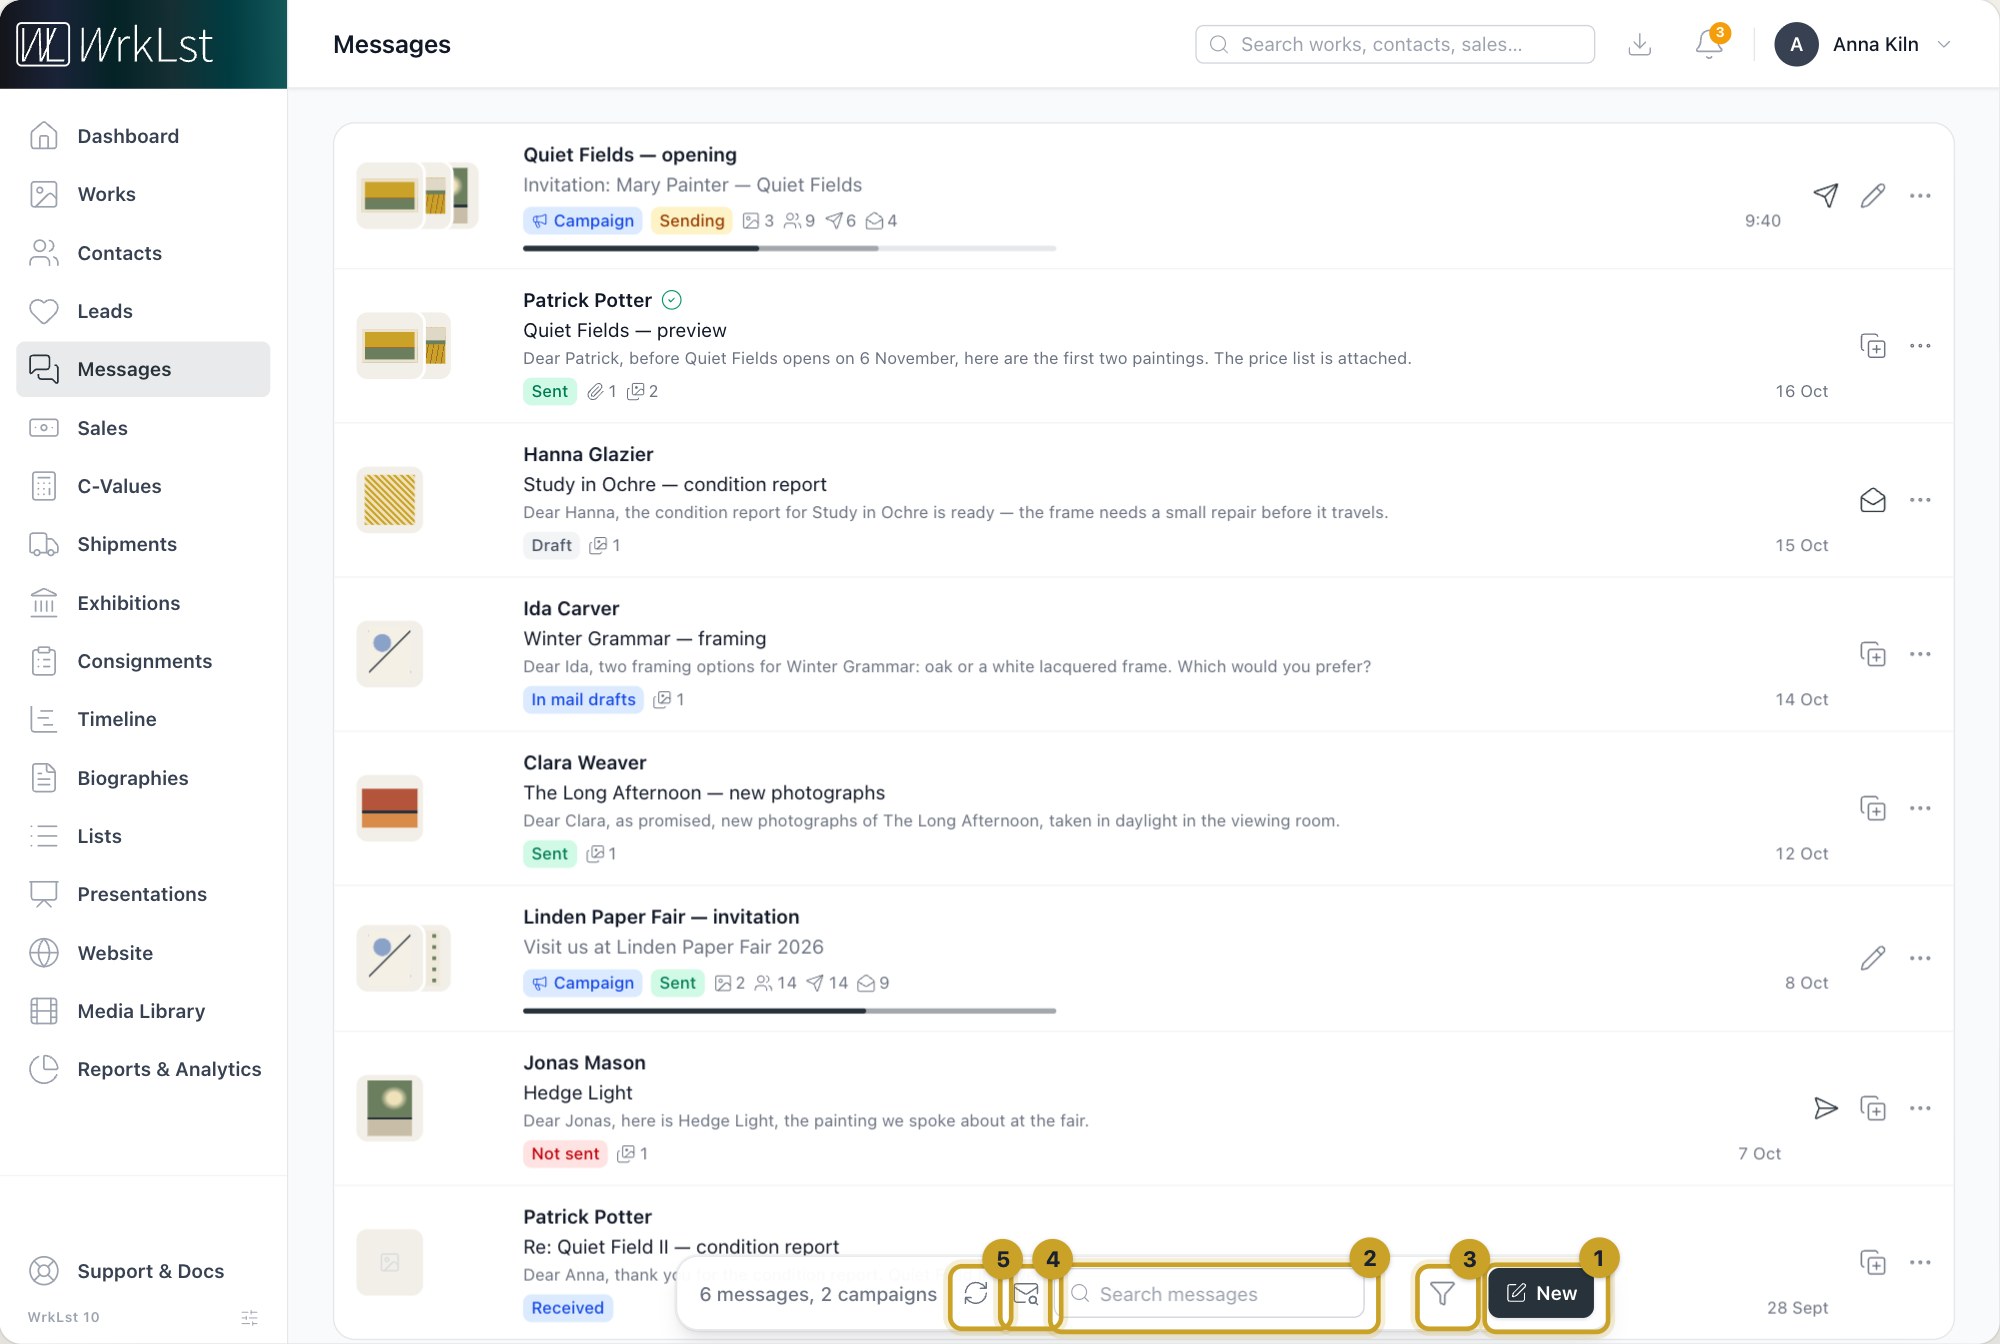Click the In mail drafts status label
Viewport: 2000px width, 1344px height.
pos(583,699)
